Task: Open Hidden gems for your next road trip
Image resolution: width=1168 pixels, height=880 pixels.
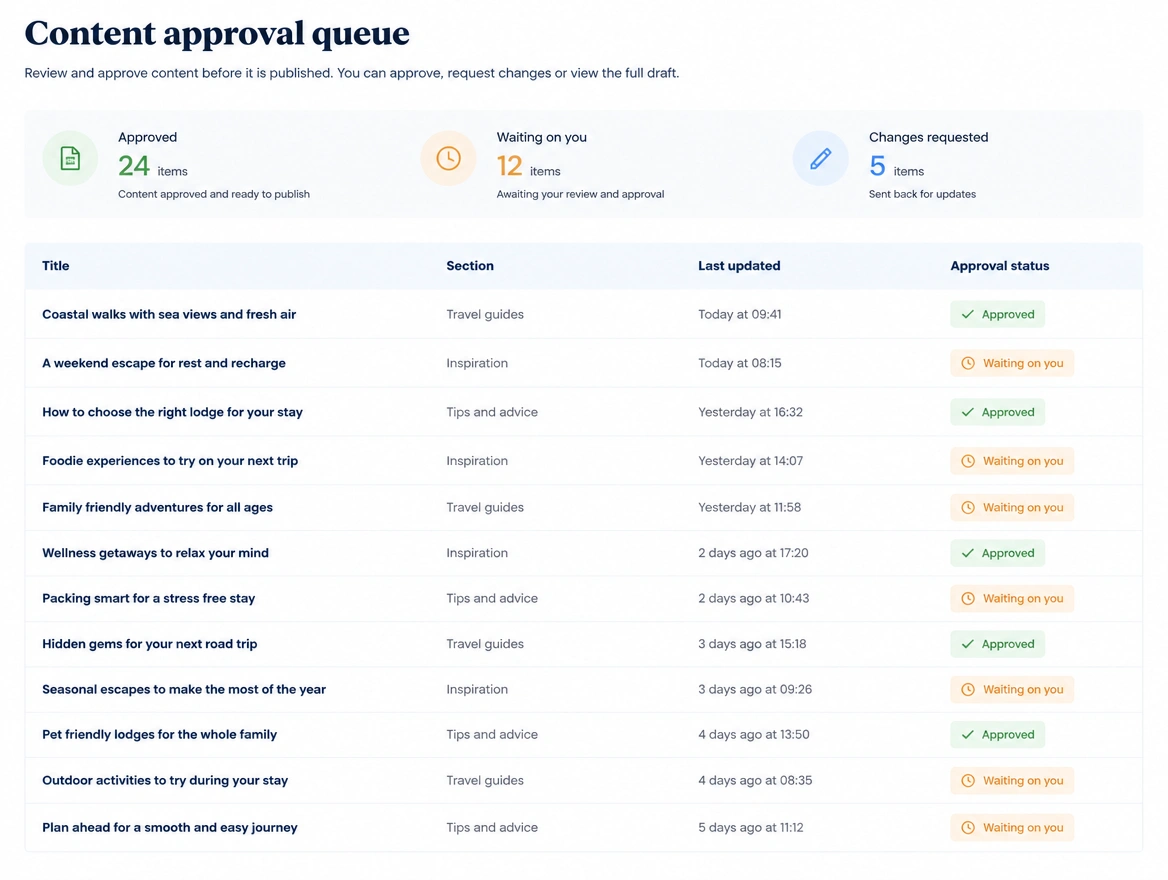Action: tap(150, 644)
